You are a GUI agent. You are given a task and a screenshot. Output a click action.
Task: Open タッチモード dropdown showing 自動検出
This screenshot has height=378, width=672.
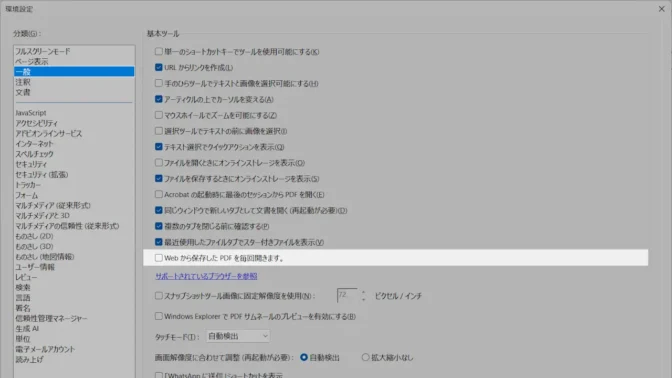click(x=238, y=336)
